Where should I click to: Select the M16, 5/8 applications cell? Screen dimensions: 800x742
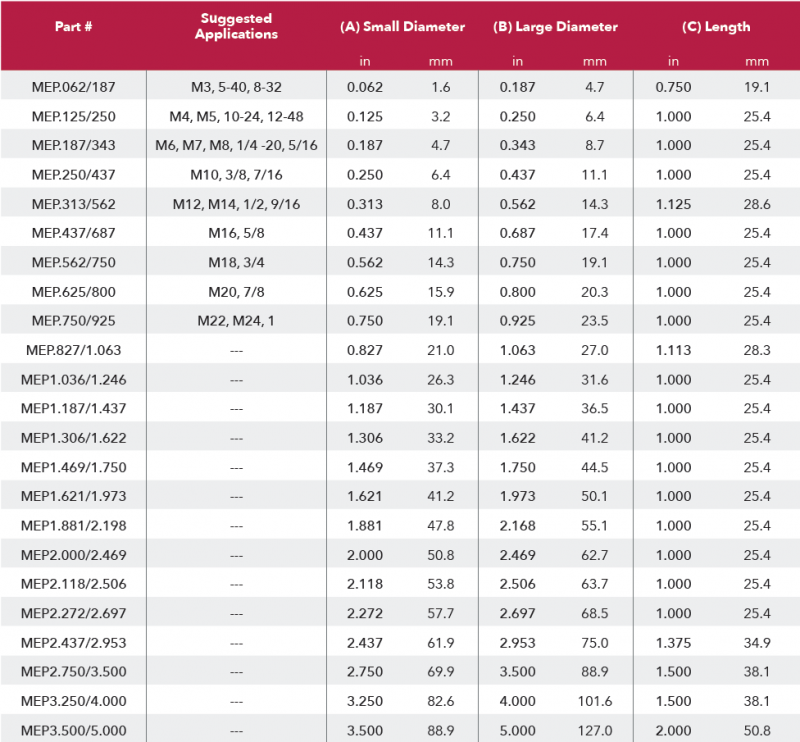237,233
